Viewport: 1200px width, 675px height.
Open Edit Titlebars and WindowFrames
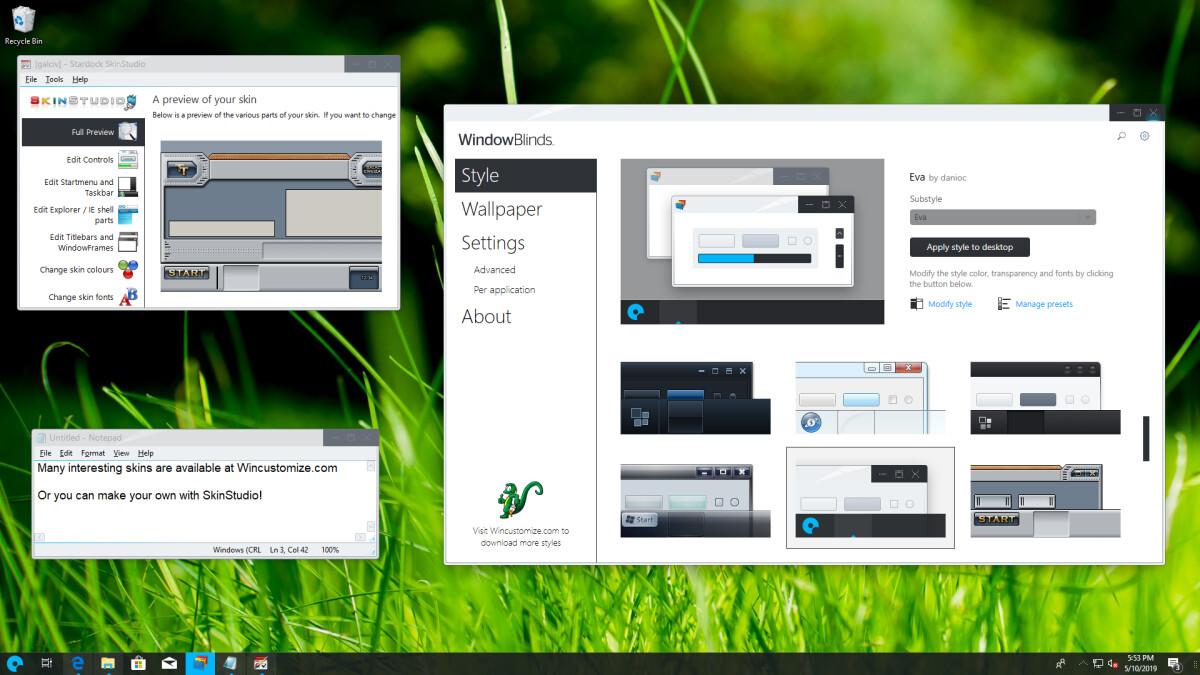[82, 242]
